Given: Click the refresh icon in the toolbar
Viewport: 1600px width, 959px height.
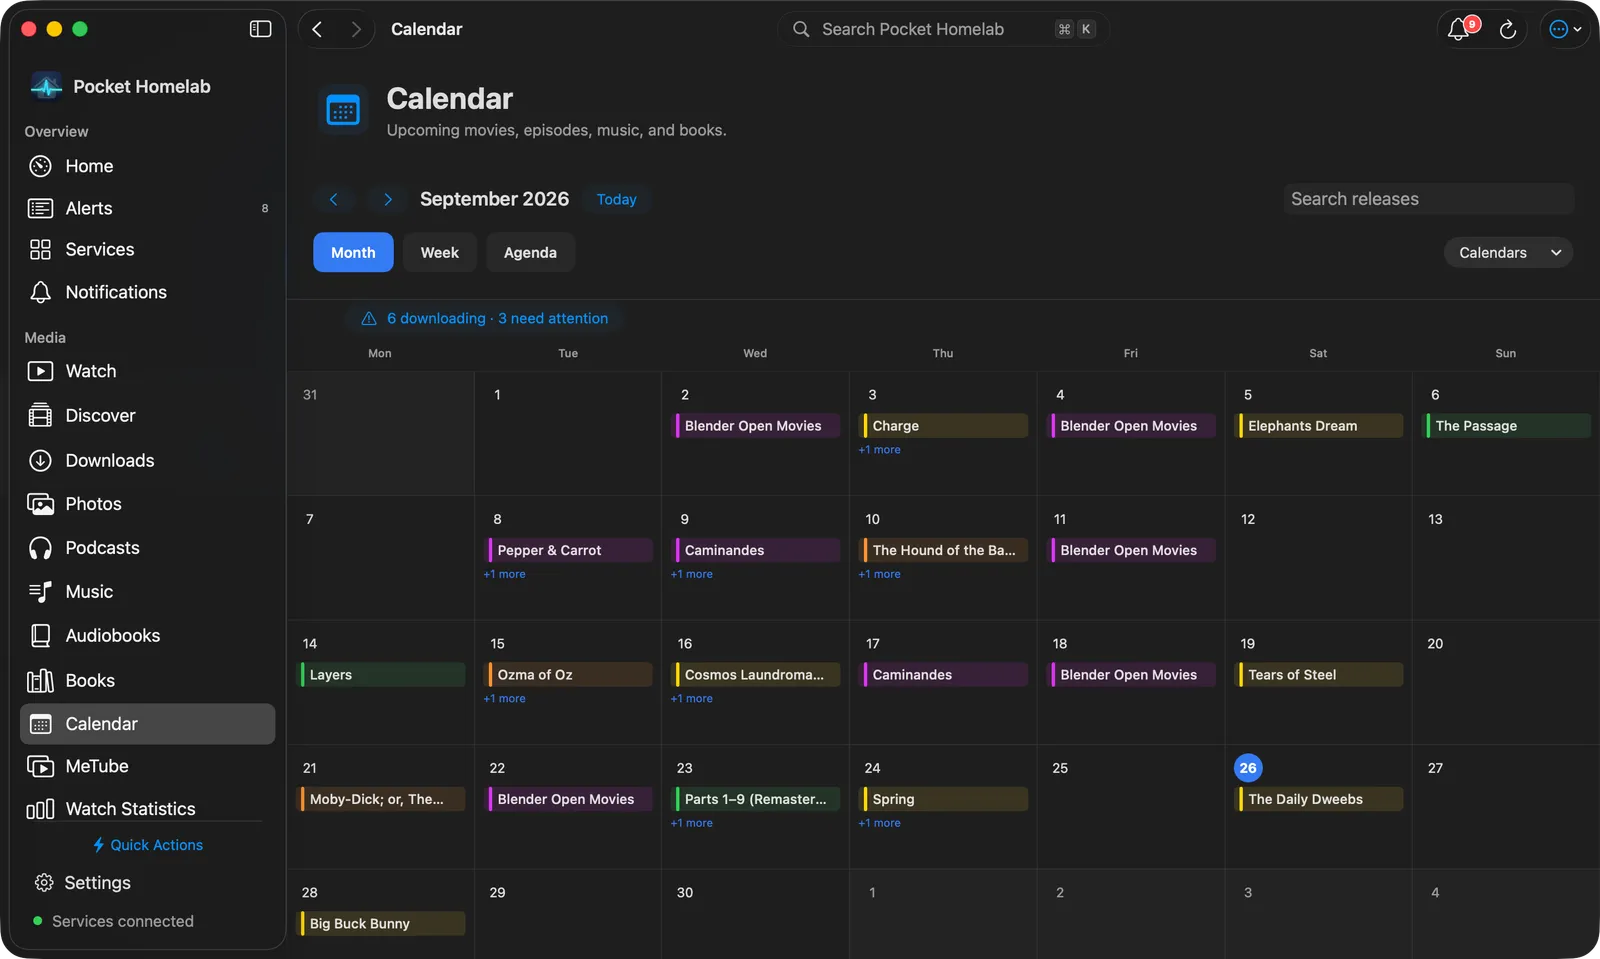Looking at the screenshot, I should [x=1508, y=30].
